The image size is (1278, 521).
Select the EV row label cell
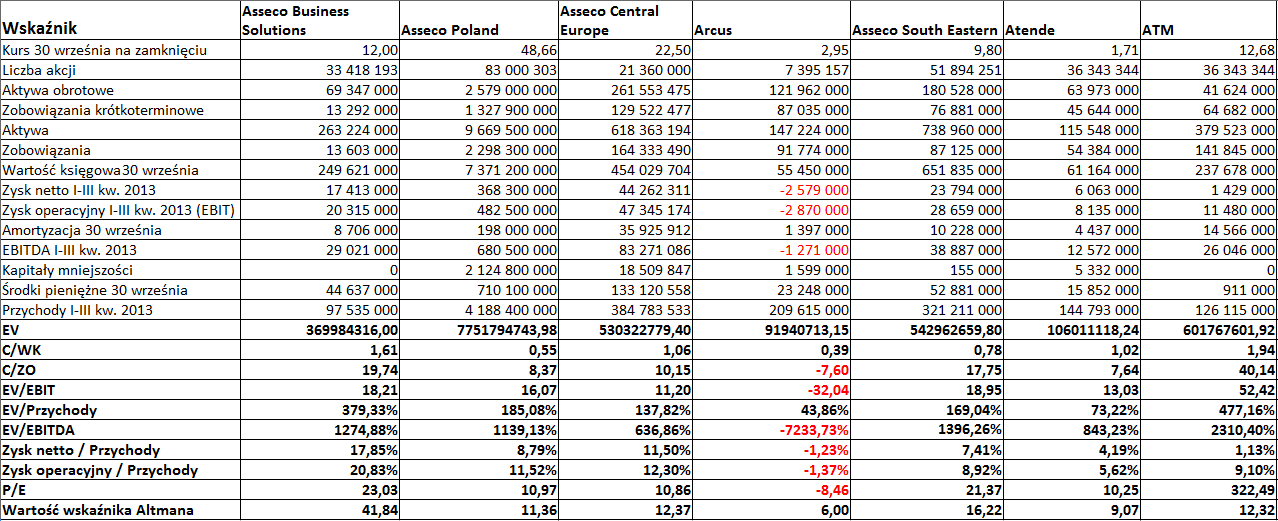120,330
